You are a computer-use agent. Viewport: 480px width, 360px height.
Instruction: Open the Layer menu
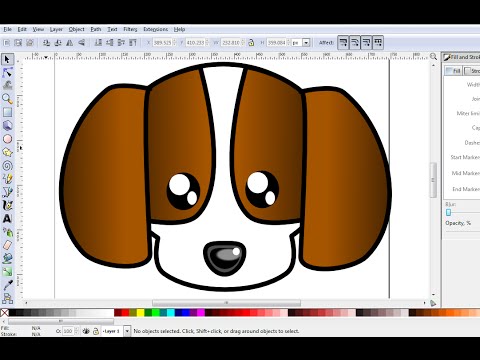tap(56, 29)
